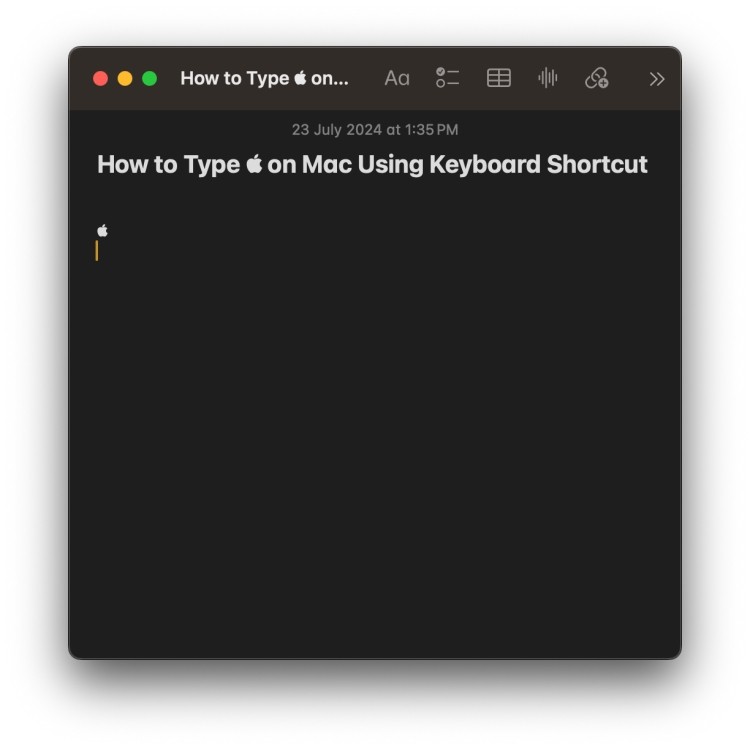
Task: Place cursor on the Apple symbol in the note body
Action: [102, 231]
